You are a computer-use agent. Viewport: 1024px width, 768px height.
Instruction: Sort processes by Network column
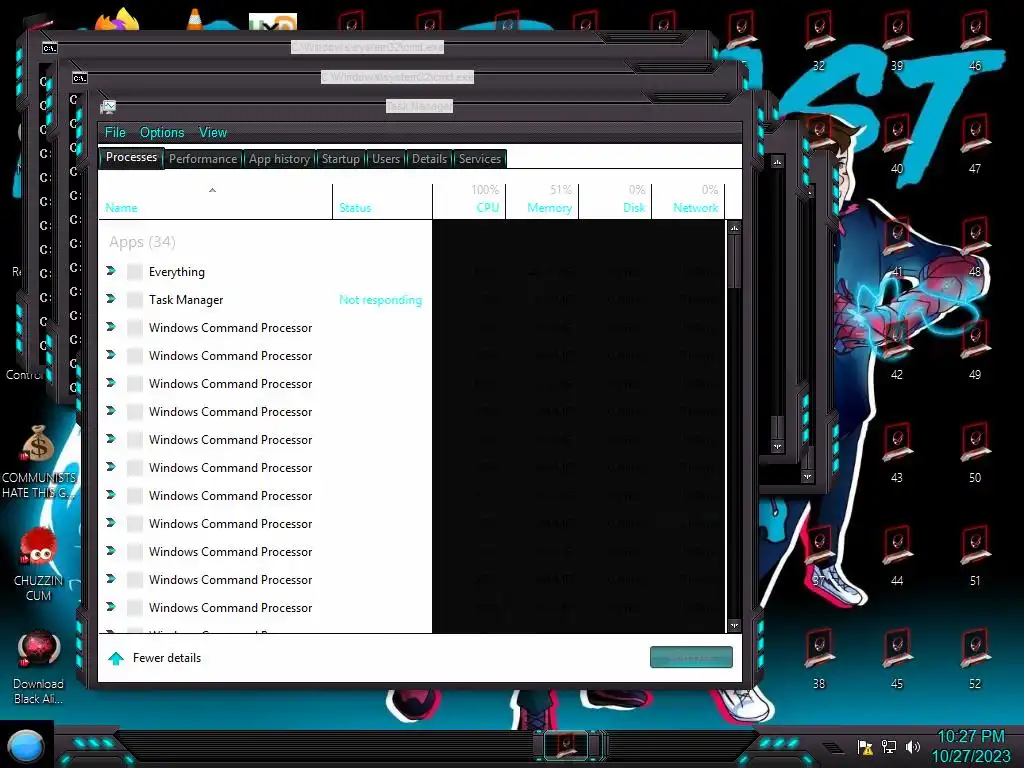pos(688,201)
